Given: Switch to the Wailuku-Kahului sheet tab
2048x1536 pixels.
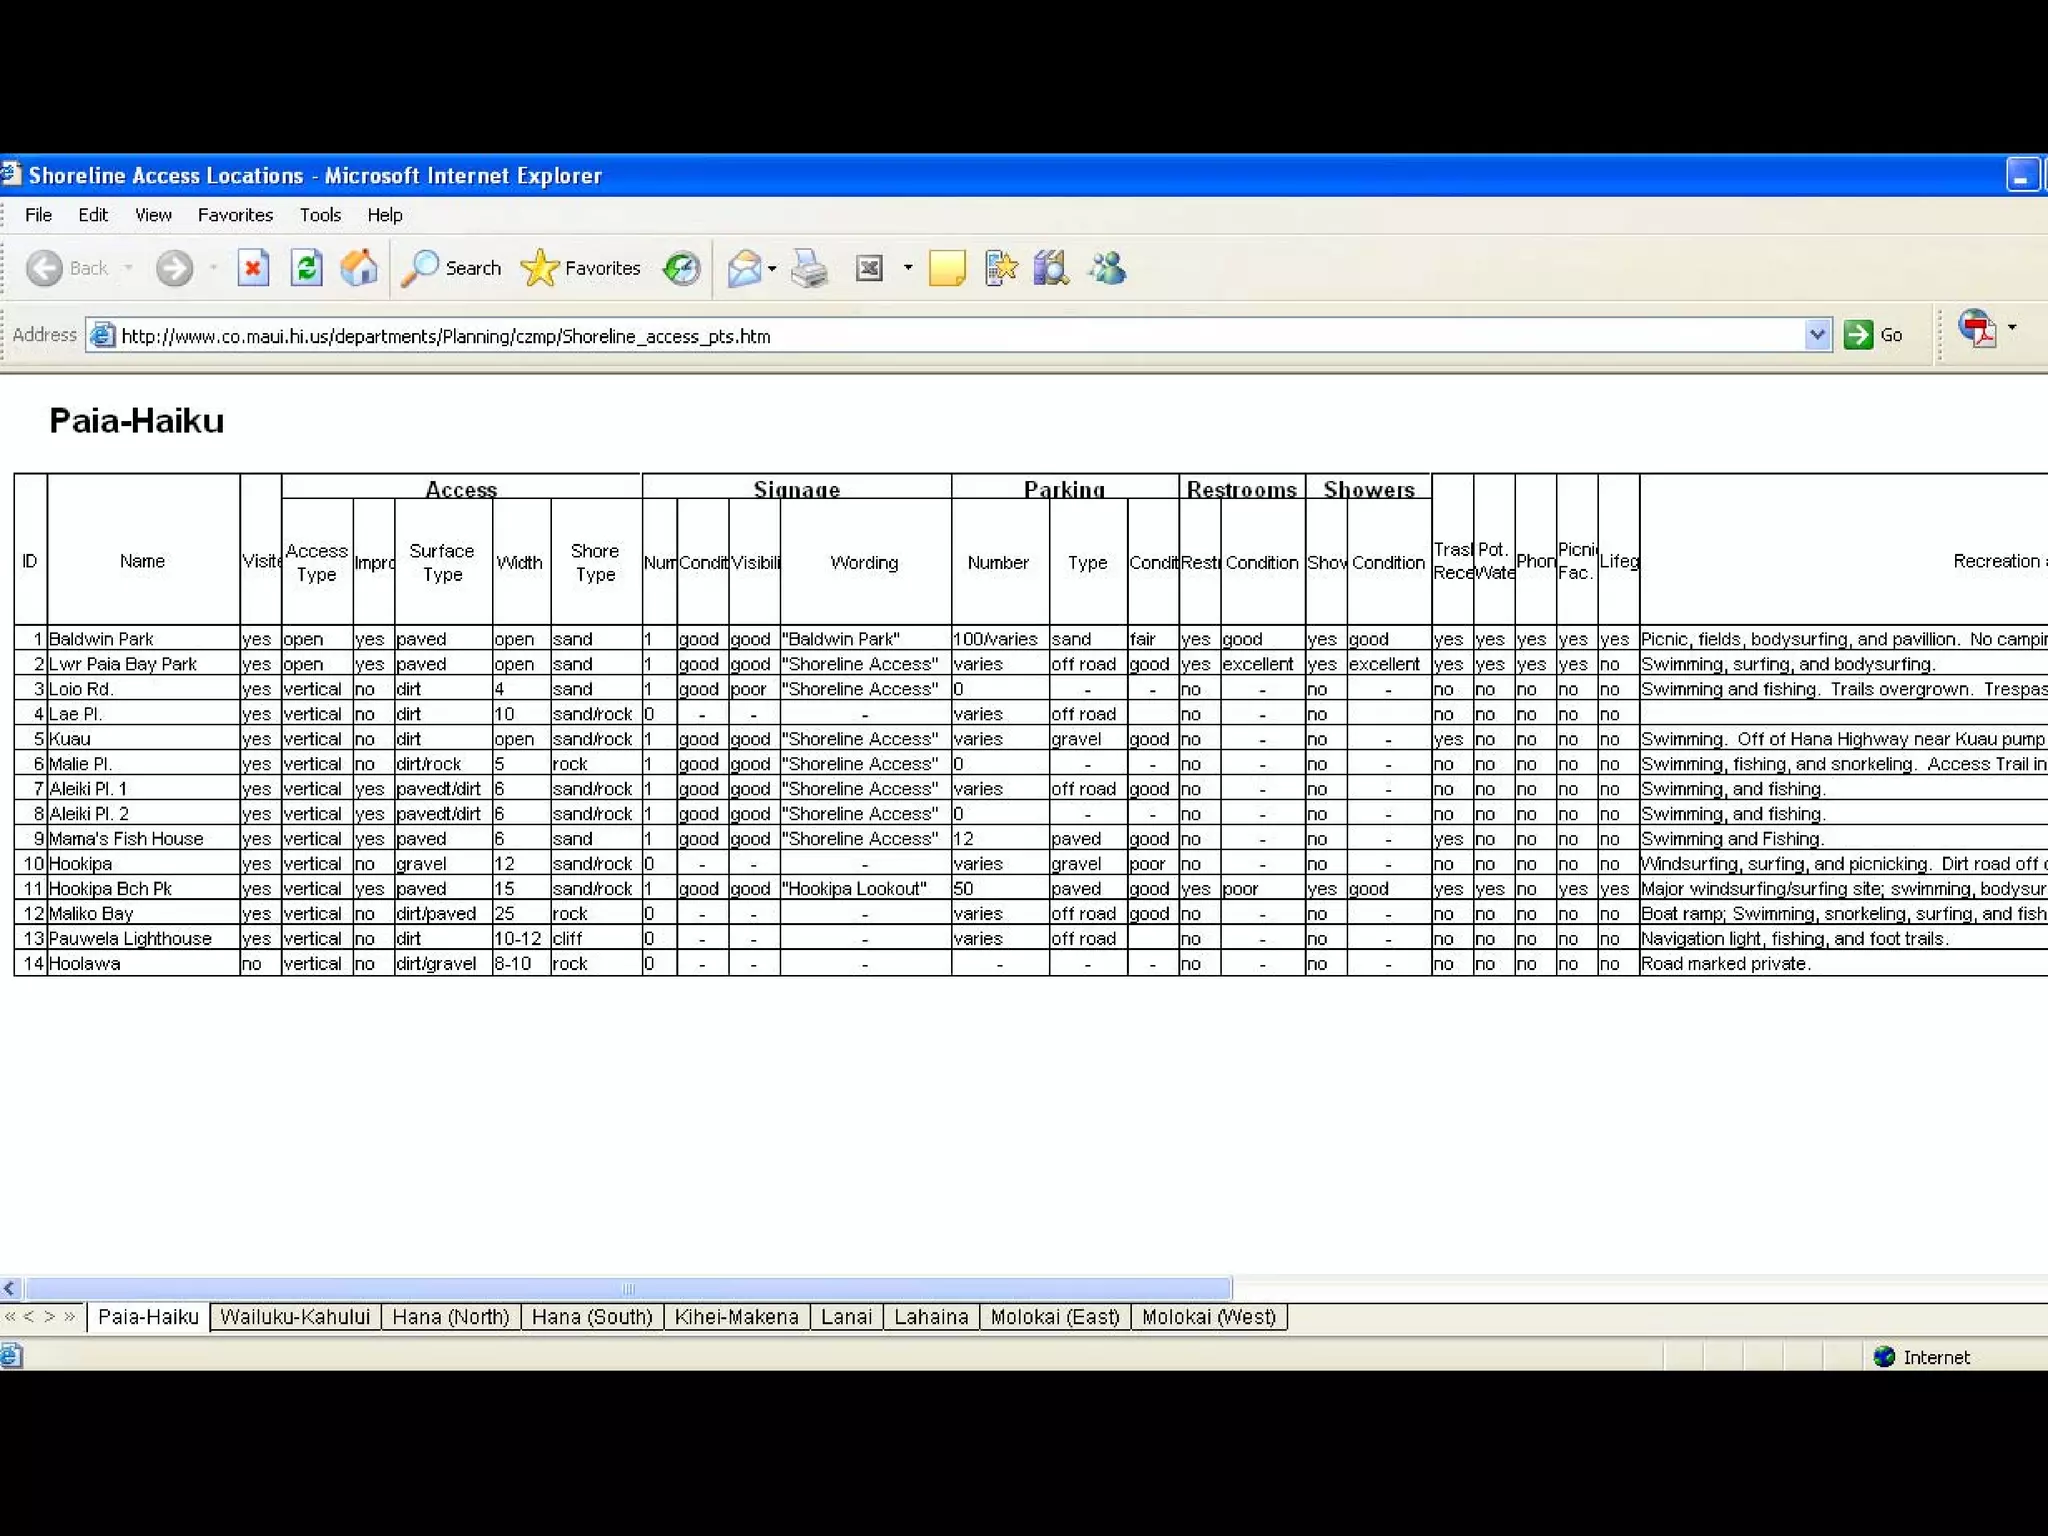Looking at the screenshot, I should pos(295,1317).
